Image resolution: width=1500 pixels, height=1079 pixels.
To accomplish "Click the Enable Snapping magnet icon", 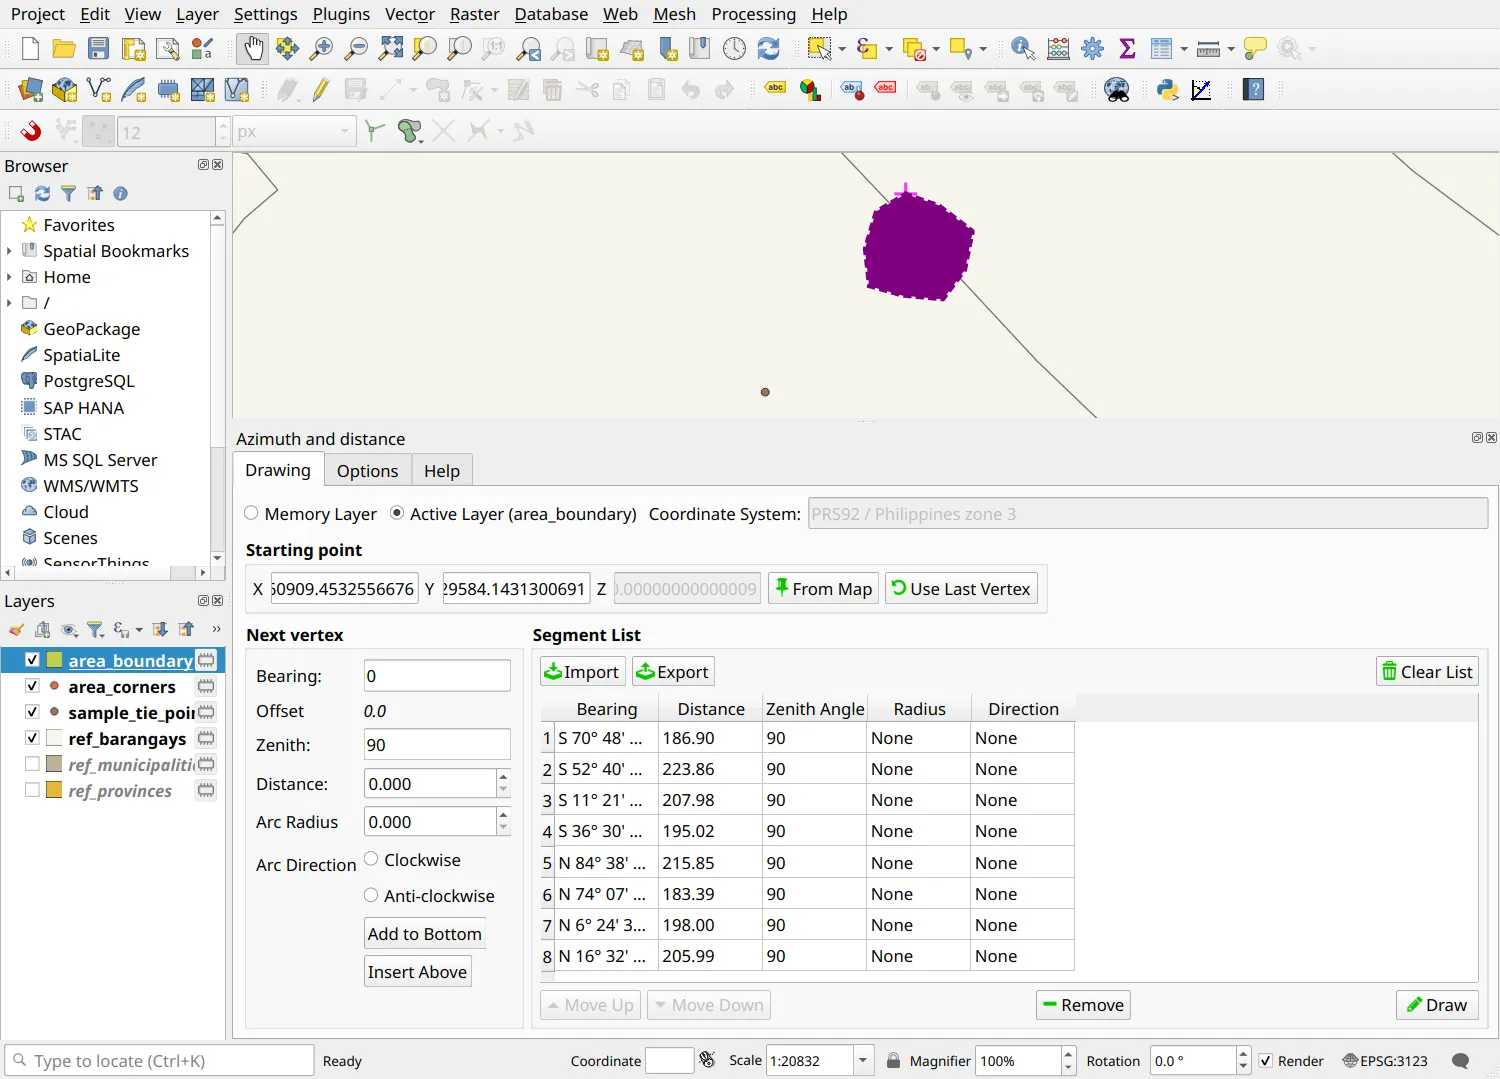I will click(x=31, y=131).
